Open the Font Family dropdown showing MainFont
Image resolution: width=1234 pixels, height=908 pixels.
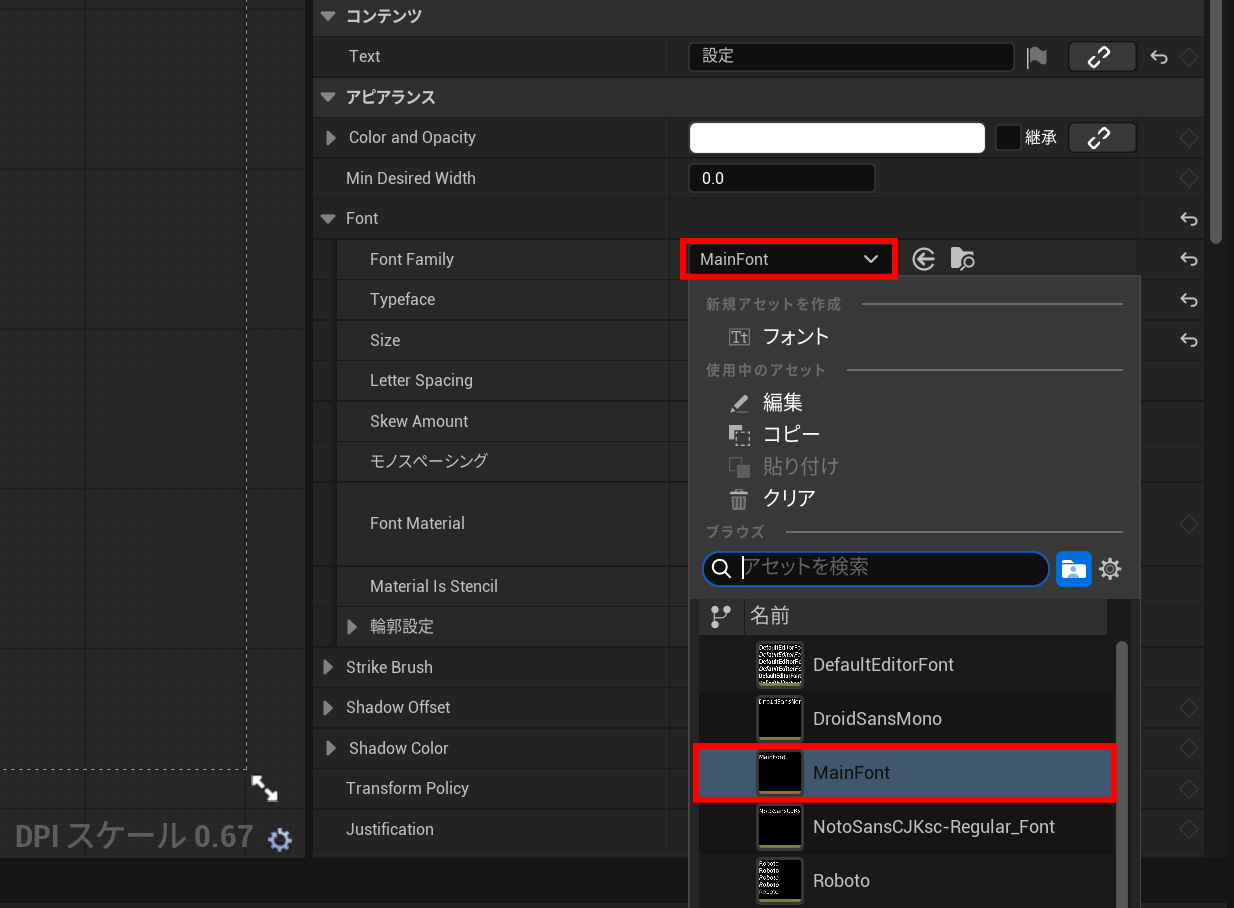(x=789, y=260)
